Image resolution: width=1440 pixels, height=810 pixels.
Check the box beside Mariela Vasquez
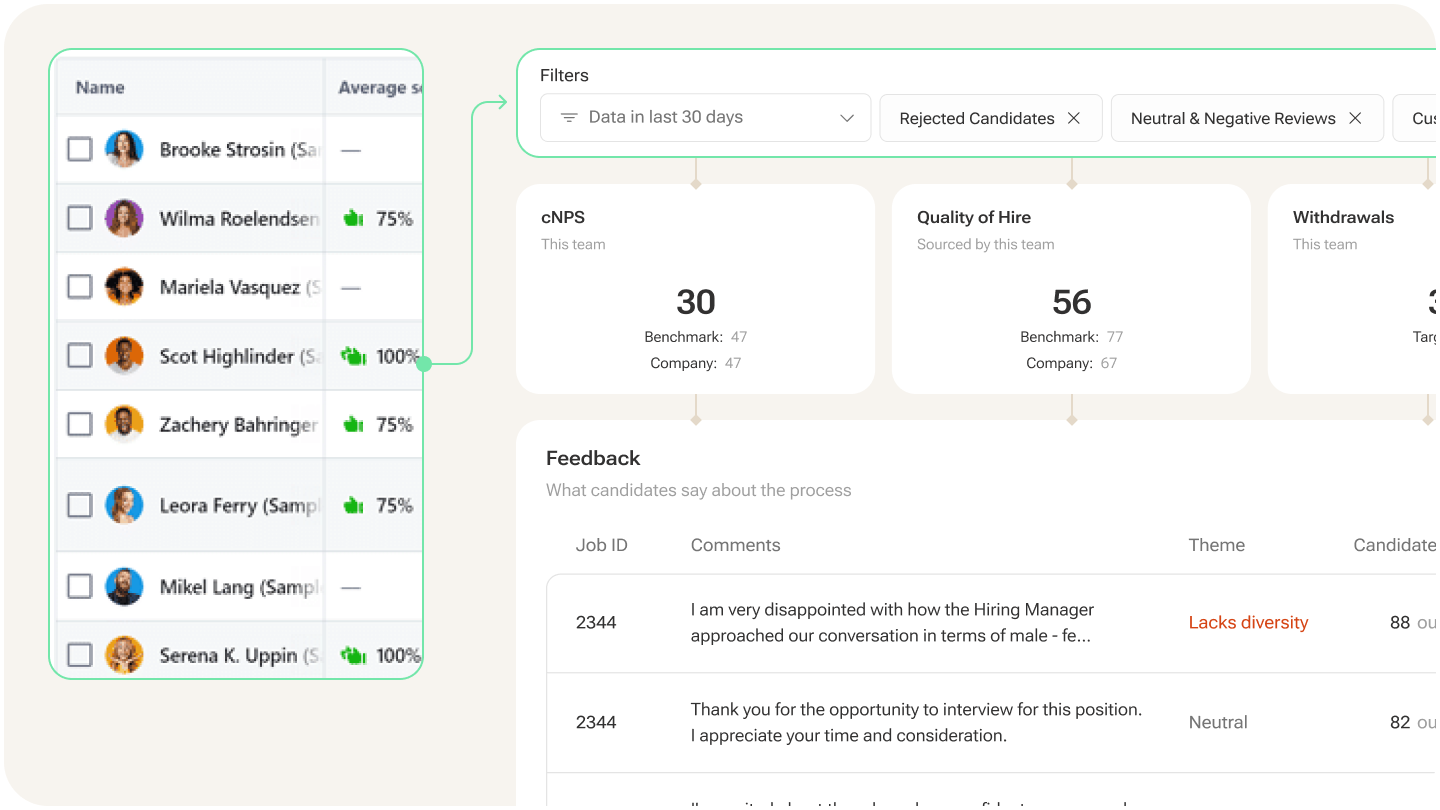[80, 287]
